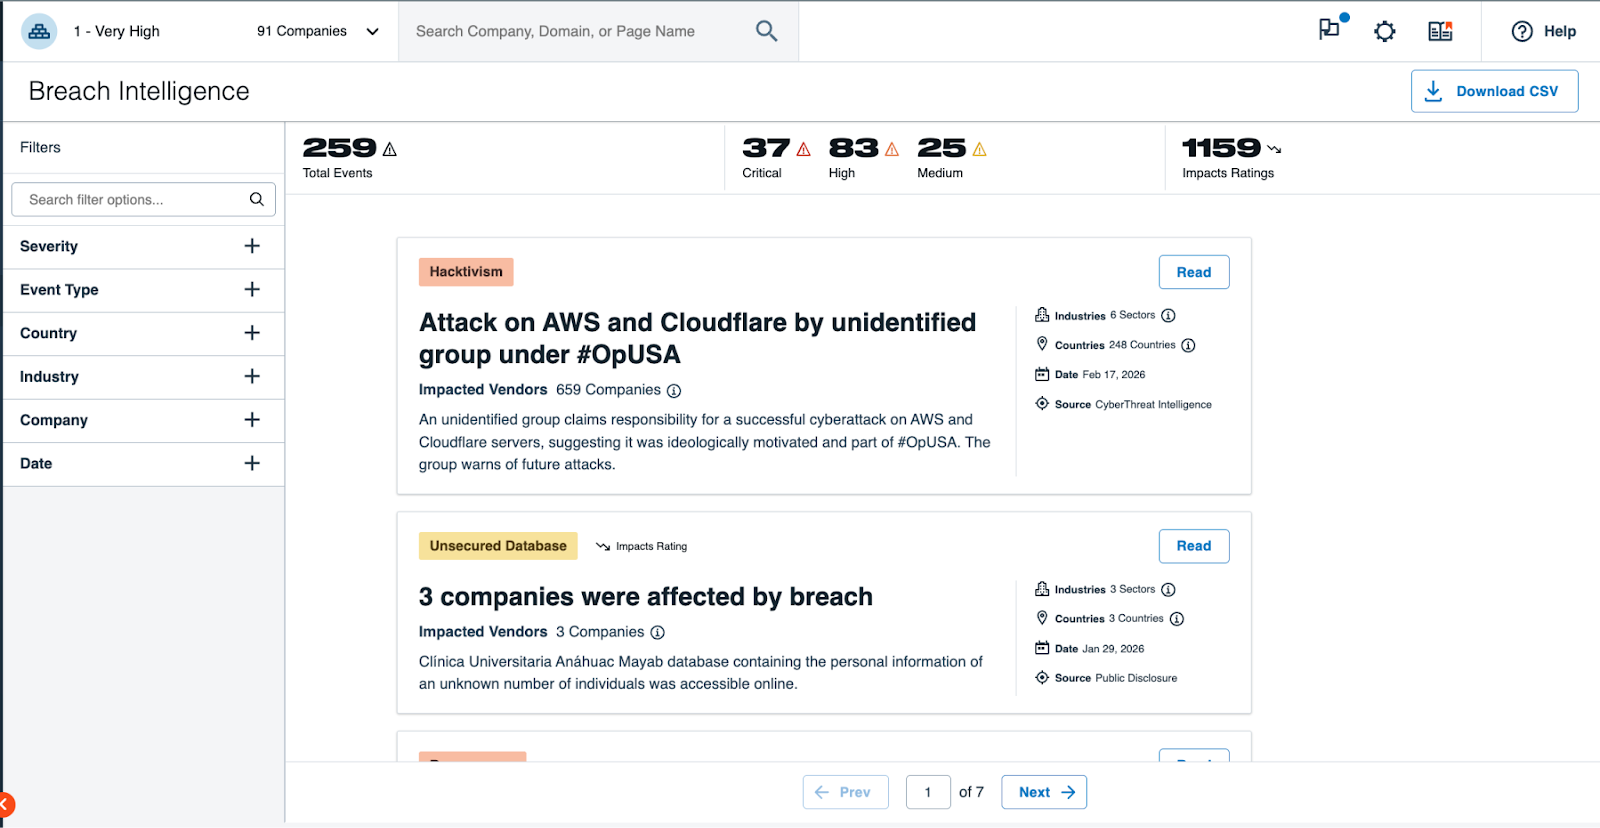Viewport: 1600px width, 828px height.
Task: Click the Search filter options field
Action: point(135,200)
